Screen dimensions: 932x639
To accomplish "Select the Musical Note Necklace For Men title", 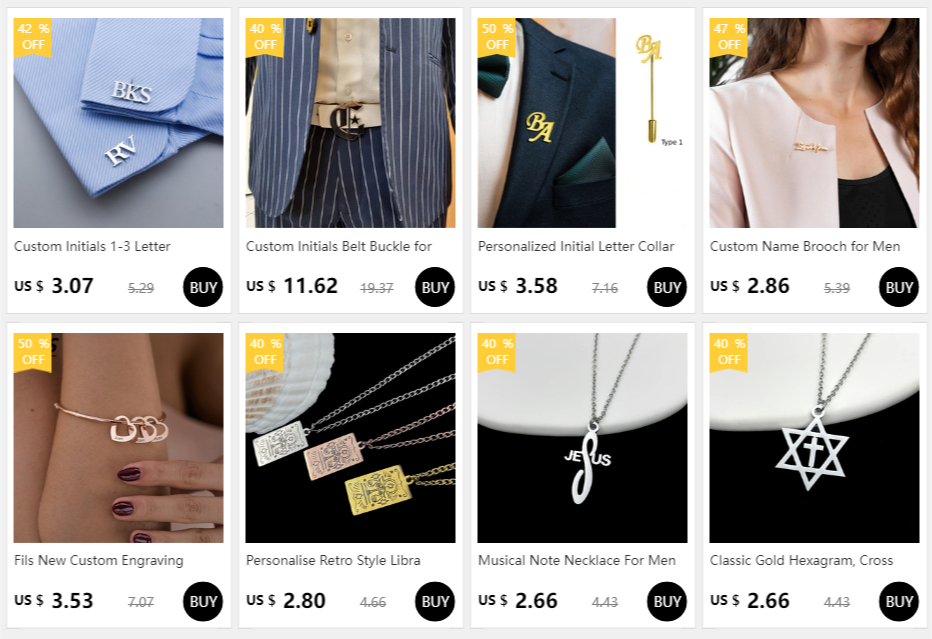I will [x=577, y=561].
